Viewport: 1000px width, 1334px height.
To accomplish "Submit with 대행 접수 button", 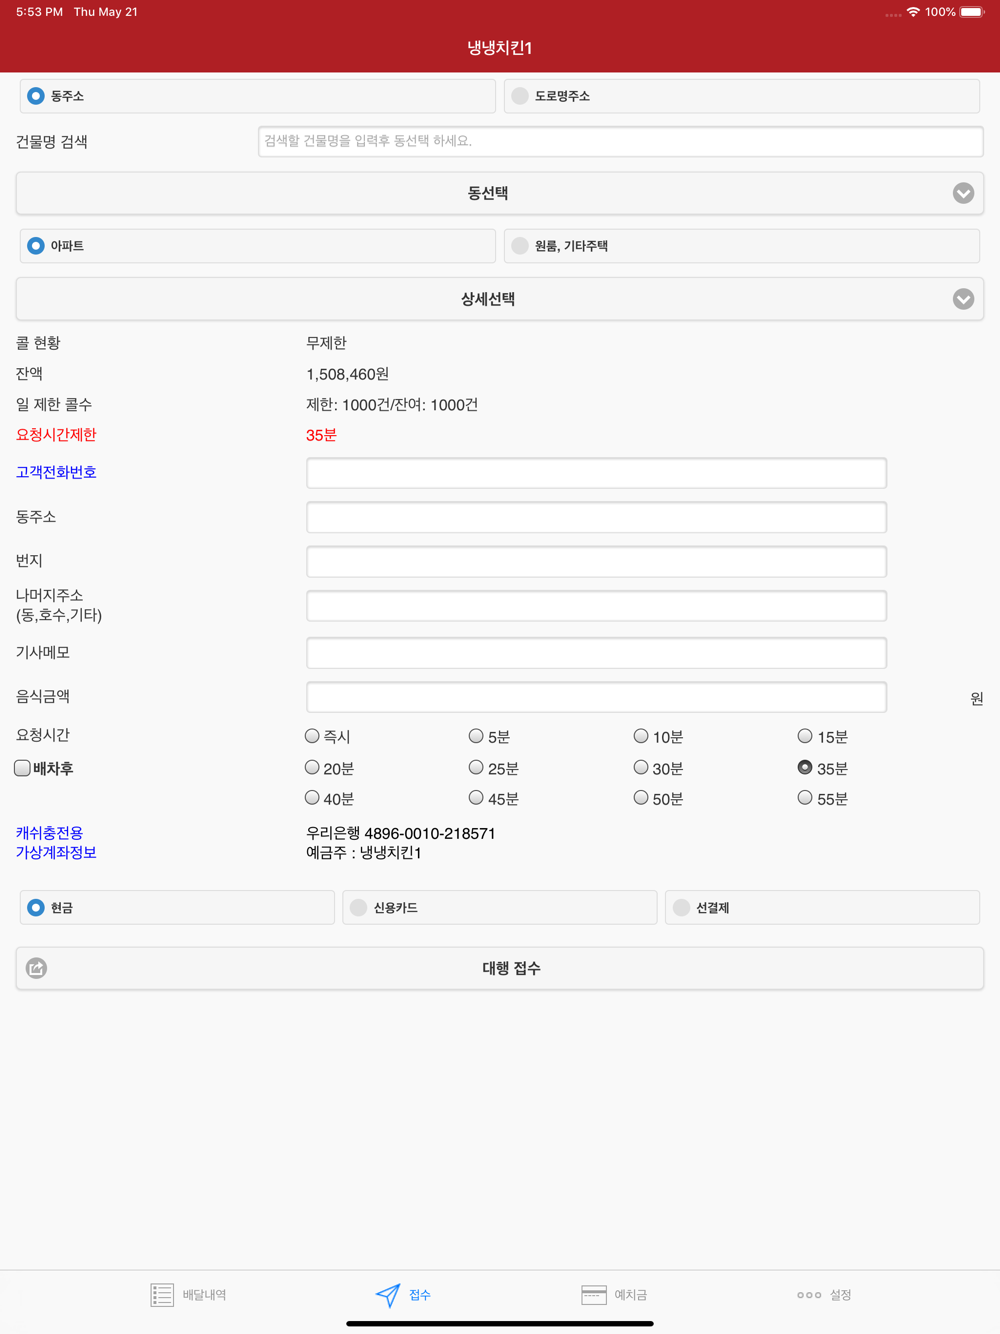I will click(x=500, y=968).
